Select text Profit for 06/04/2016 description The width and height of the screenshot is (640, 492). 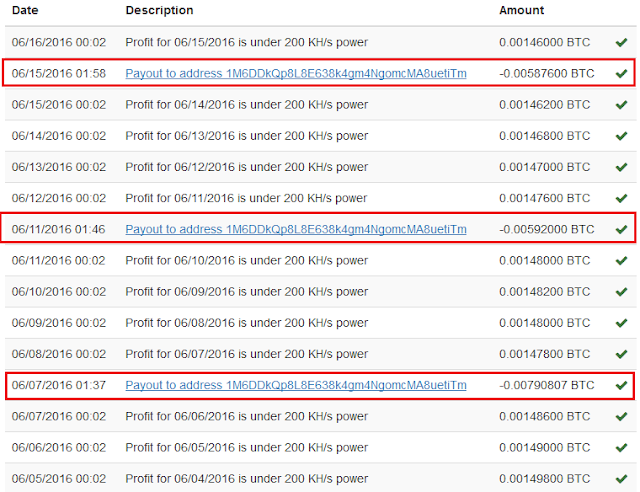tap(247, 479)
